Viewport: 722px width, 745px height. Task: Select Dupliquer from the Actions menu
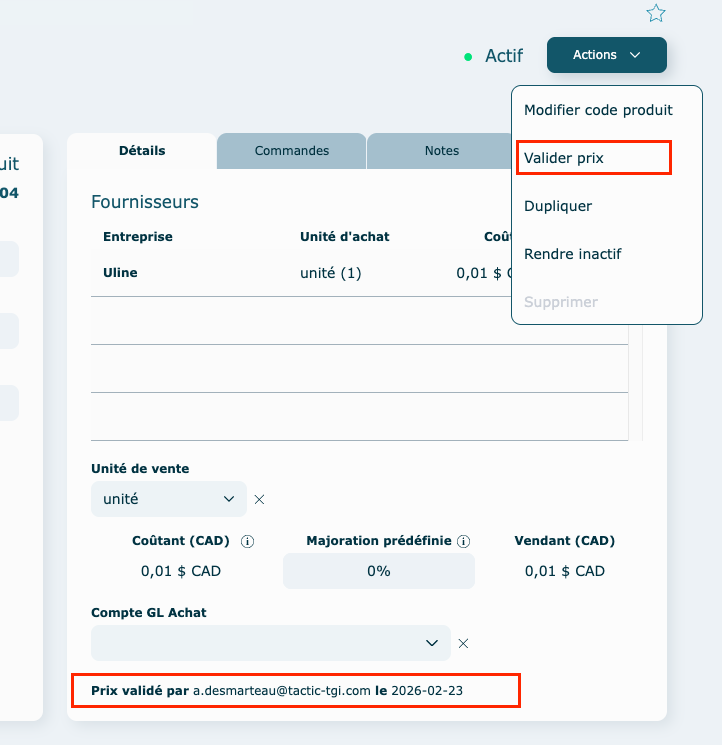pos(558,206)
